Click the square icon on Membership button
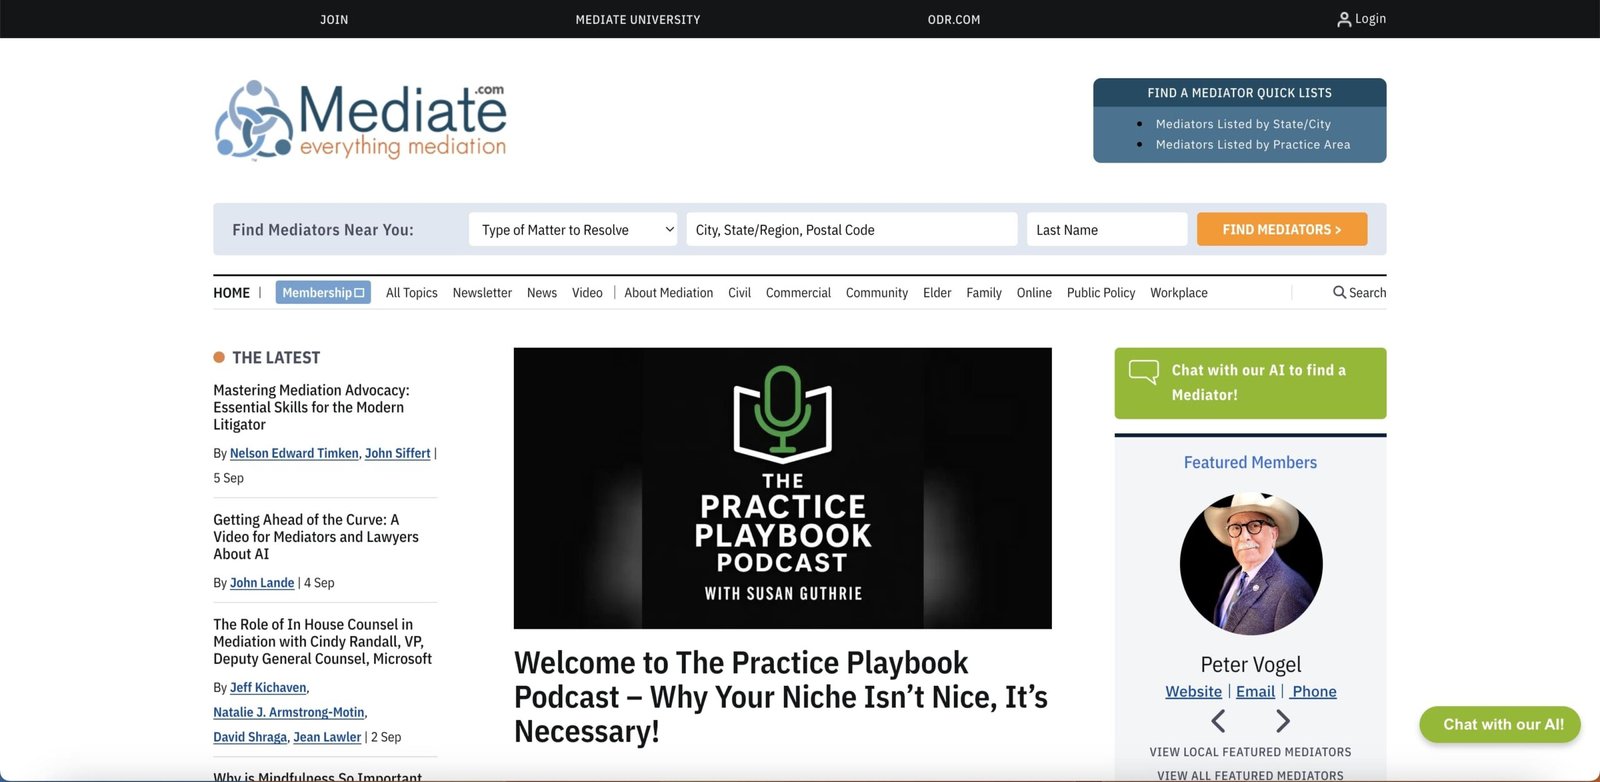The width and height of the screenshot is (1600, 782). [x=360, y=293]
